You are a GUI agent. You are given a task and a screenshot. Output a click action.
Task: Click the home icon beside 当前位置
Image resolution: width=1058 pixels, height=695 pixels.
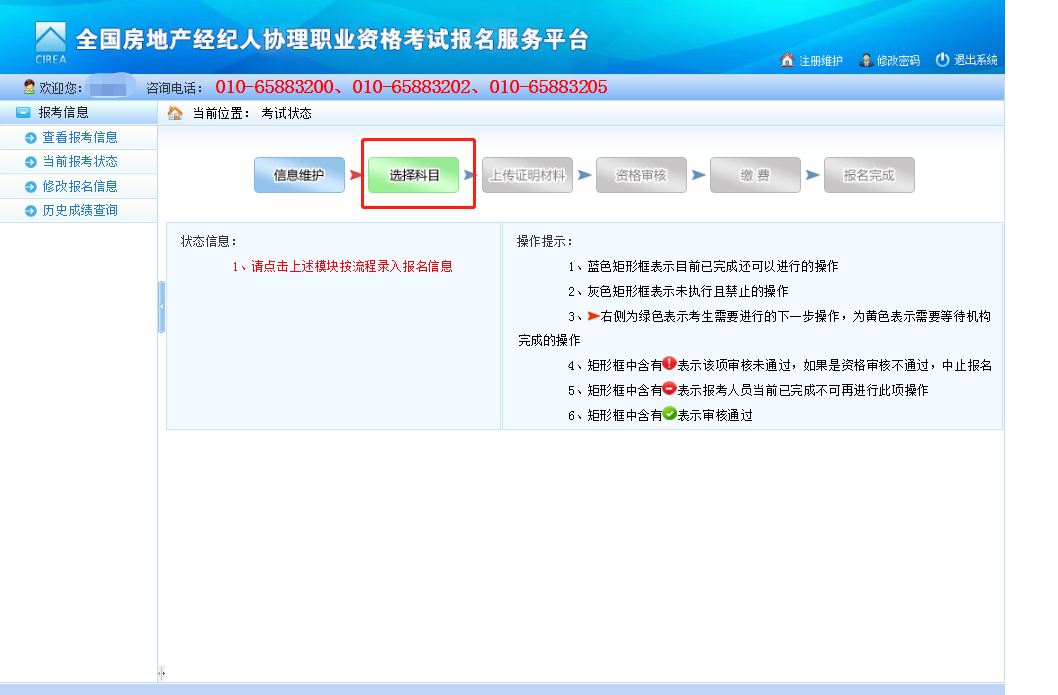click(x=175, y=113)
